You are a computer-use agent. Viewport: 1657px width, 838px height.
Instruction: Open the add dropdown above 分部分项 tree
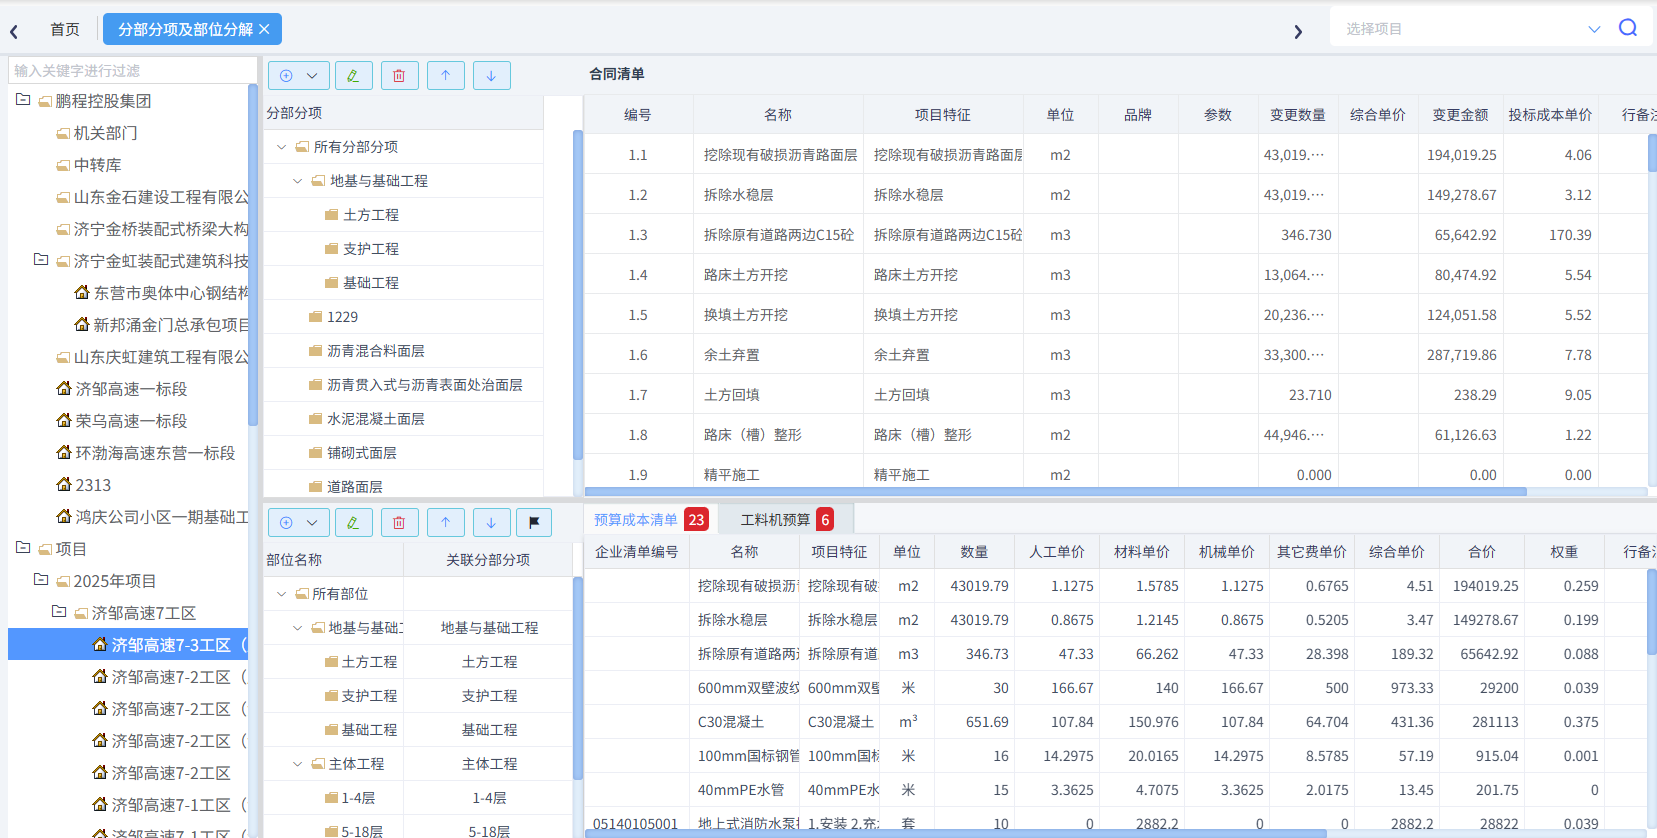[299, 76]
